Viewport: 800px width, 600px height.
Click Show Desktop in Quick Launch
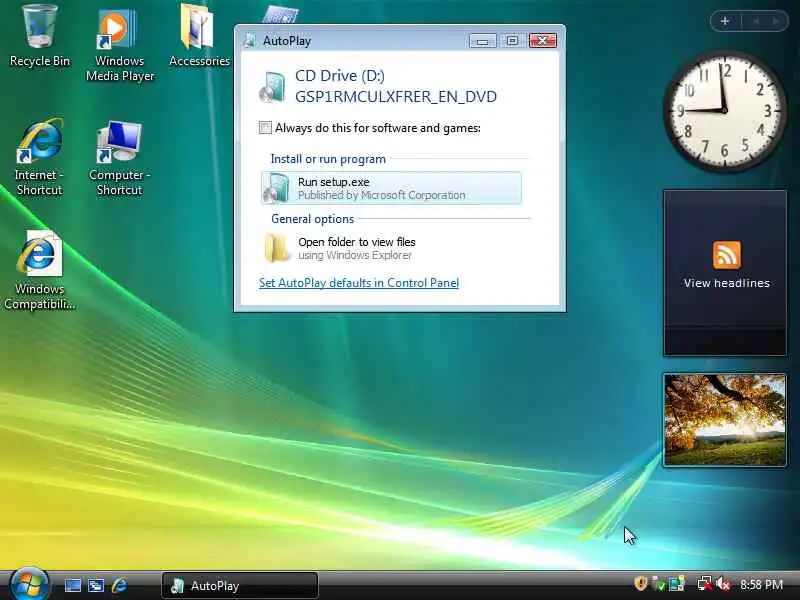(72, 585)
